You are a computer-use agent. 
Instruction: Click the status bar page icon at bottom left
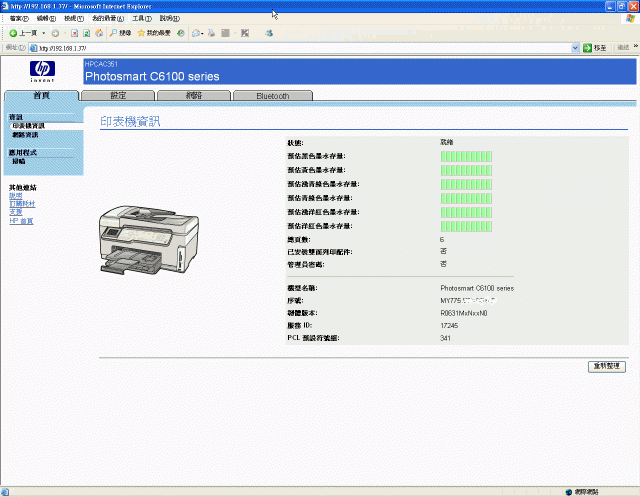tap(5, 492)
